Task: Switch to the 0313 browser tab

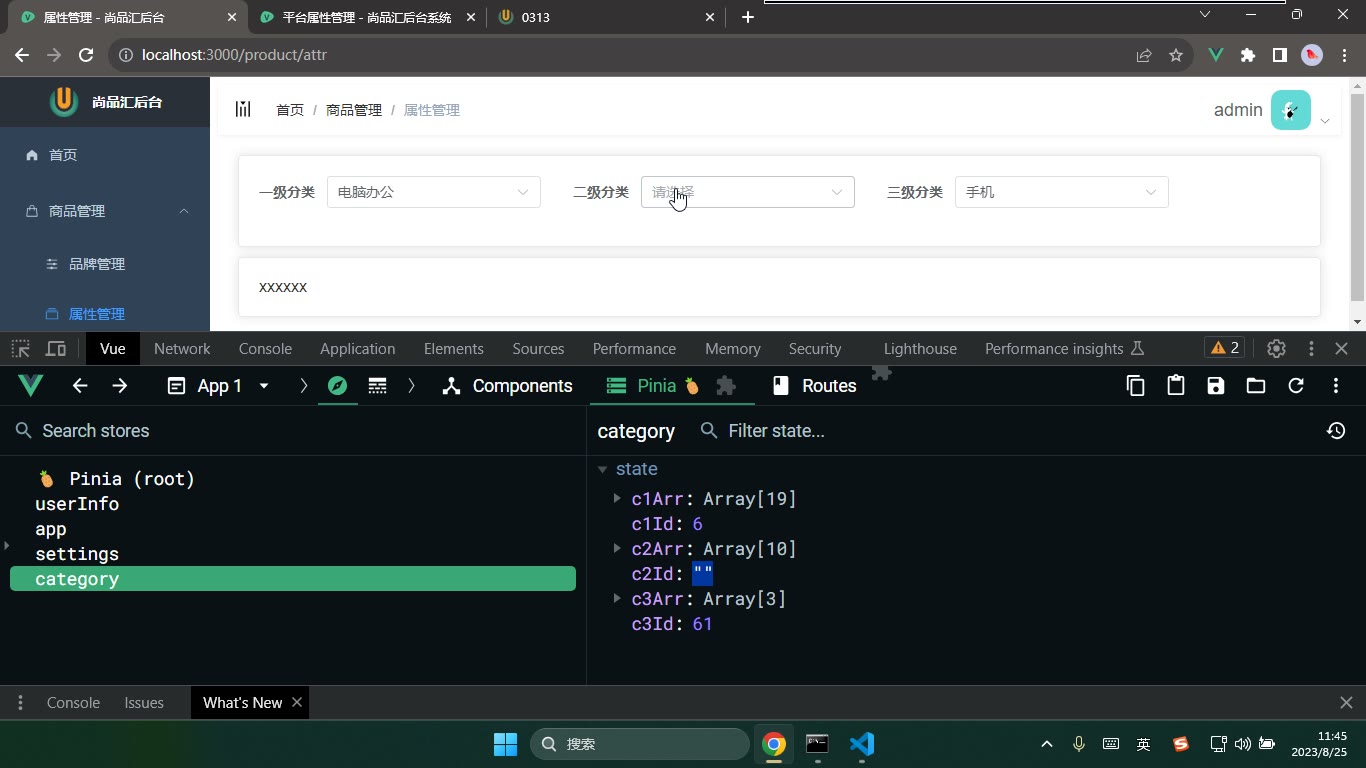Action: 607,17
